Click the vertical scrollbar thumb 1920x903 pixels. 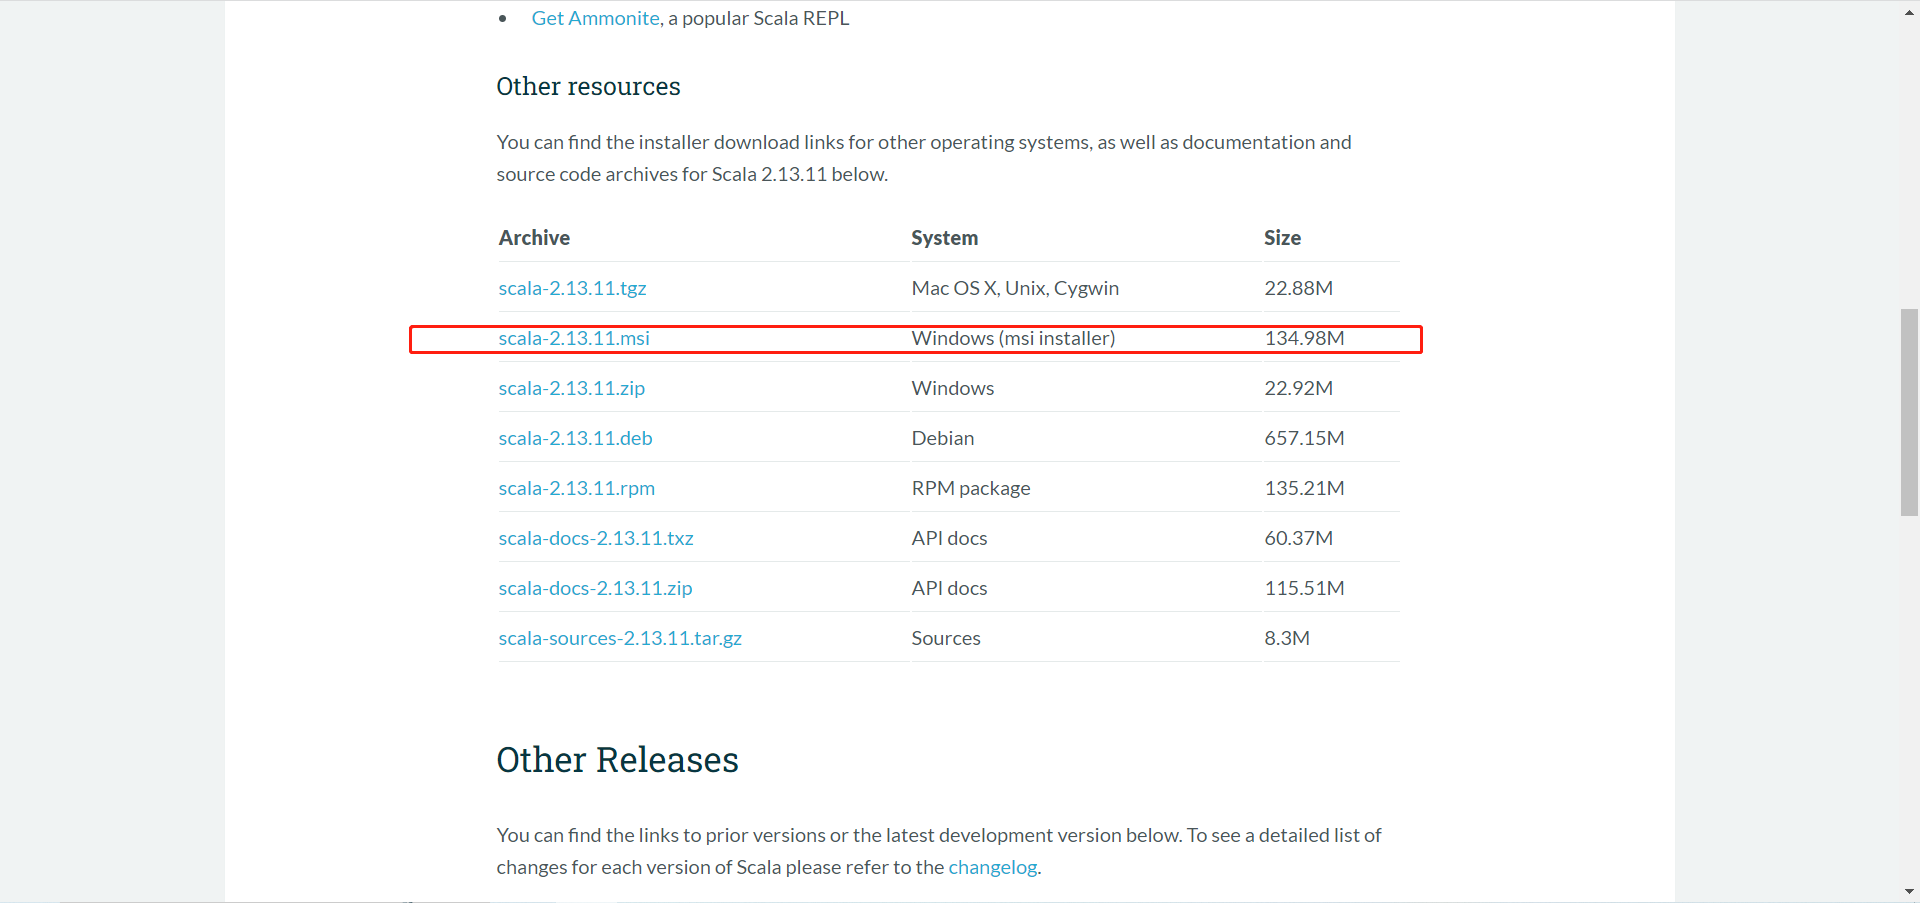pyautogui.click(x=1909, y=412)
